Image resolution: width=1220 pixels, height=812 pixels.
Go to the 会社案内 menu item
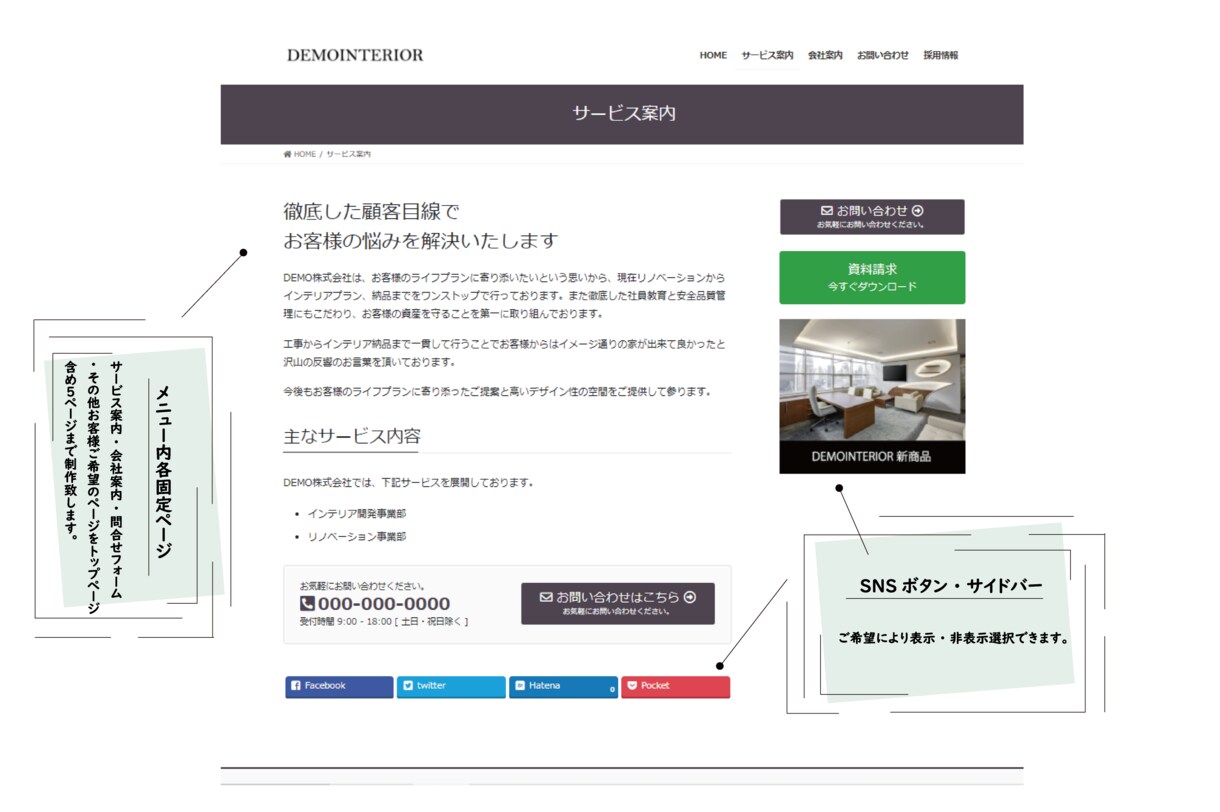click(x=825, y=55)
